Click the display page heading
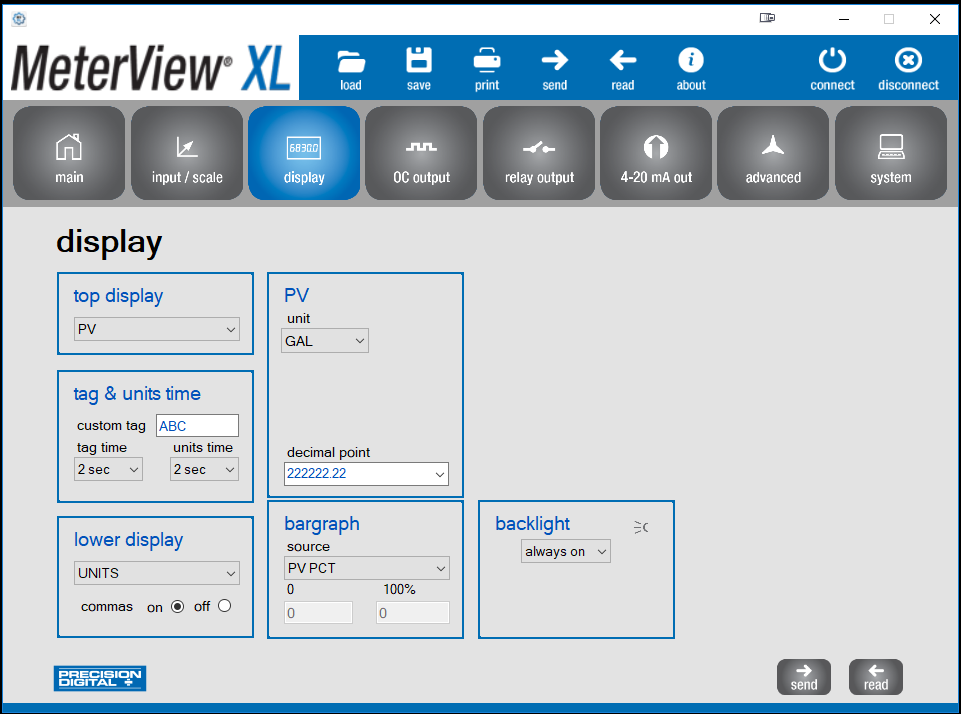 (x=109, y=242)
